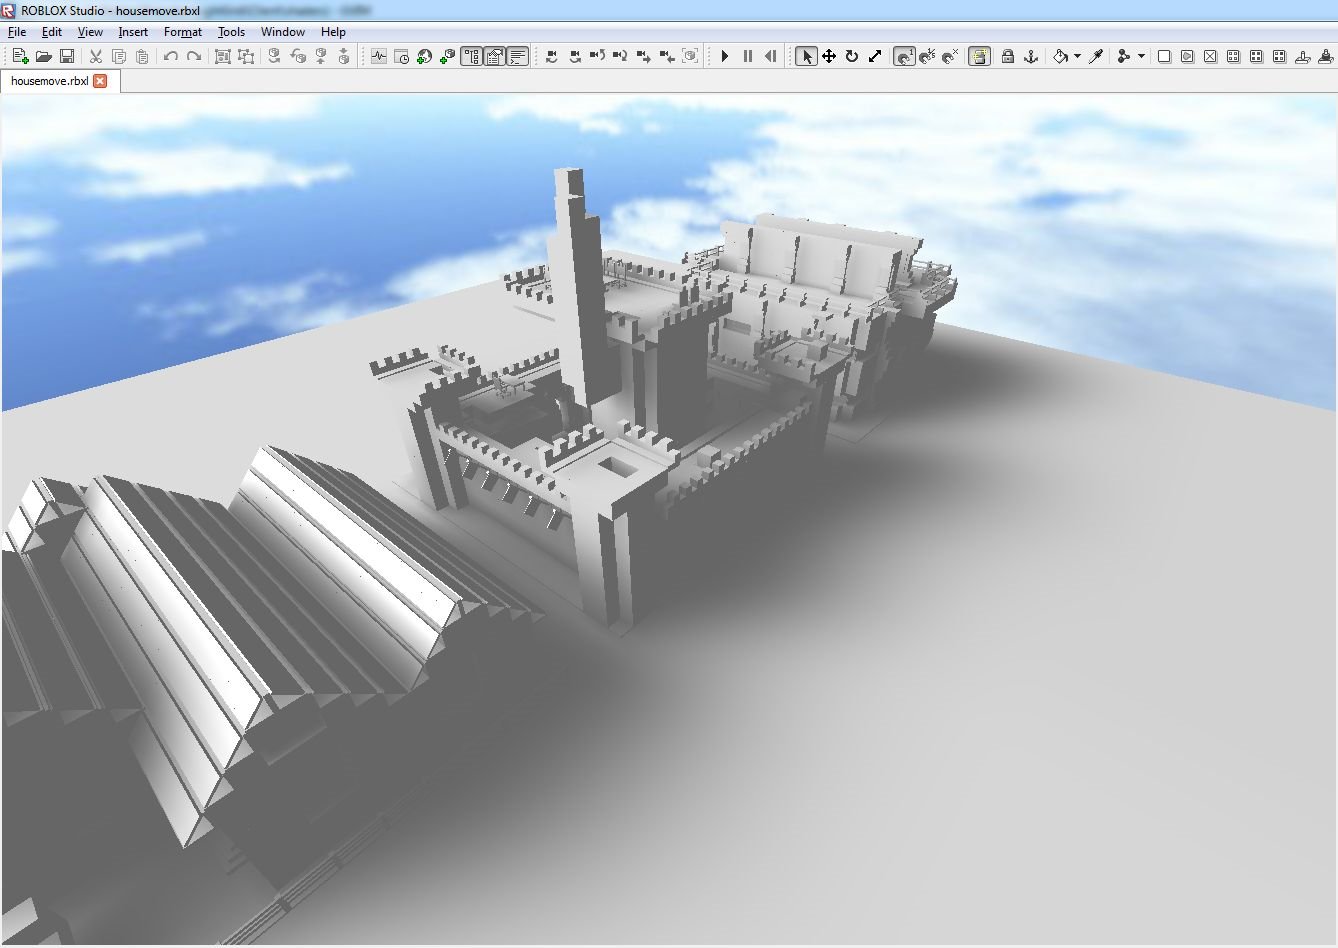Open the Diagnostics graph icon
The width and height of the screenshot is (1338, 948).
379,57
